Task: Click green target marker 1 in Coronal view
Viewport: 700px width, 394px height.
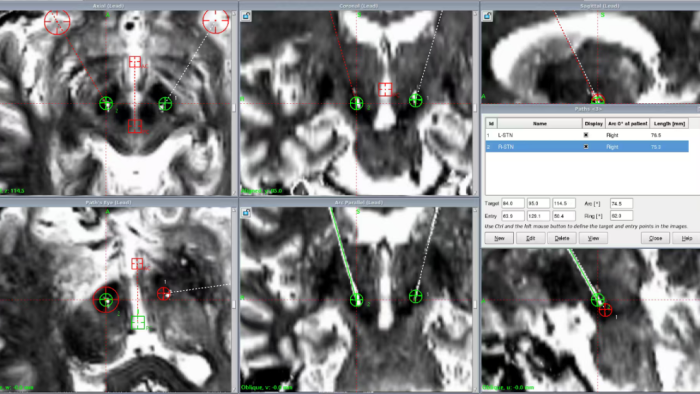Action: click(x=416, y=100)
